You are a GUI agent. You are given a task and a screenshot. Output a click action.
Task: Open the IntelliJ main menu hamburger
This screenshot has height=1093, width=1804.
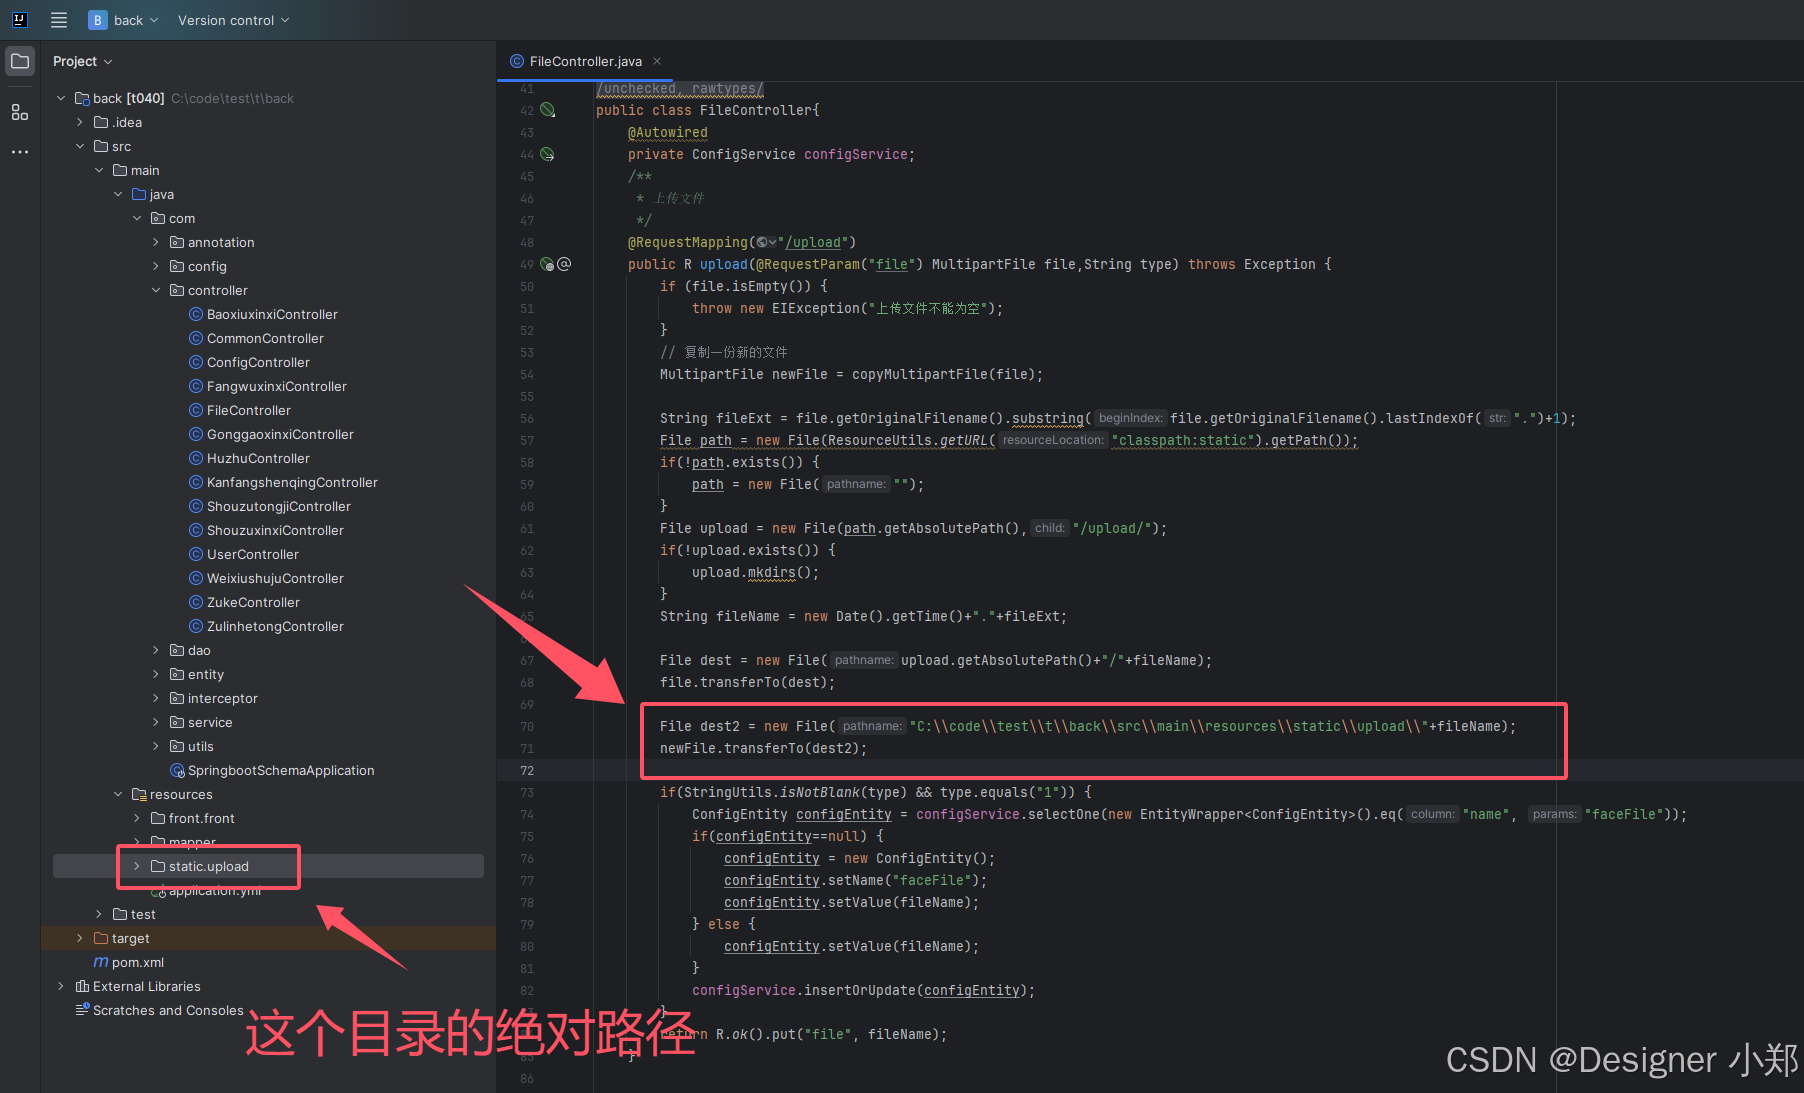point(59,20)
